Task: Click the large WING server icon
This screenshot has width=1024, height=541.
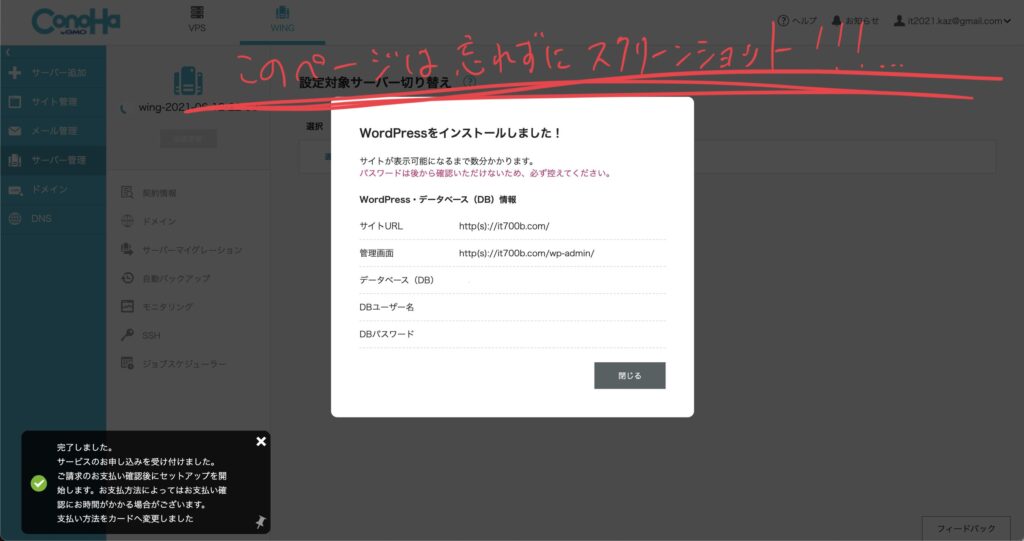Action: 188,81
